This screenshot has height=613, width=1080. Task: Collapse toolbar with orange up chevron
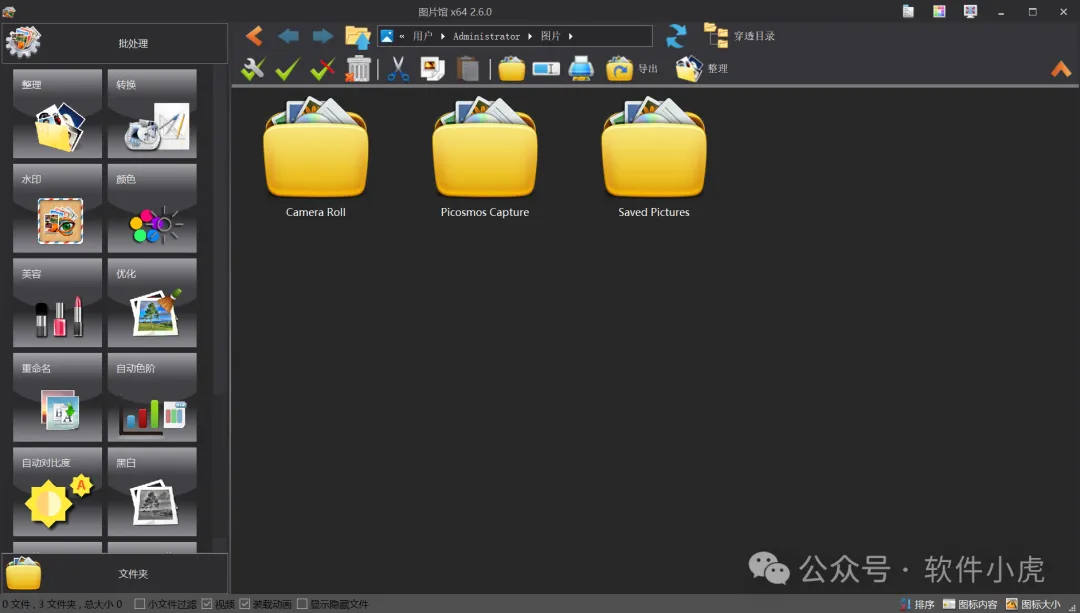point(1061,69)
